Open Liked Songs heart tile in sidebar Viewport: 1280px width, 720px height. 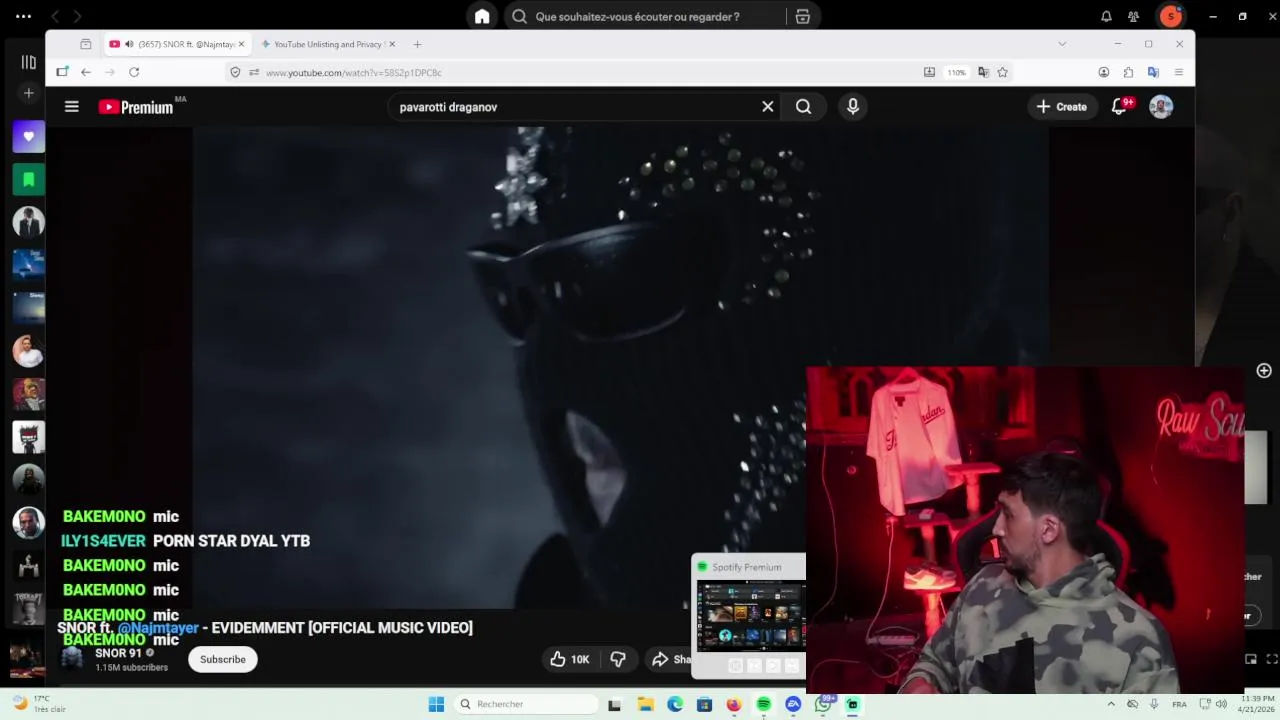coord(28,136)
